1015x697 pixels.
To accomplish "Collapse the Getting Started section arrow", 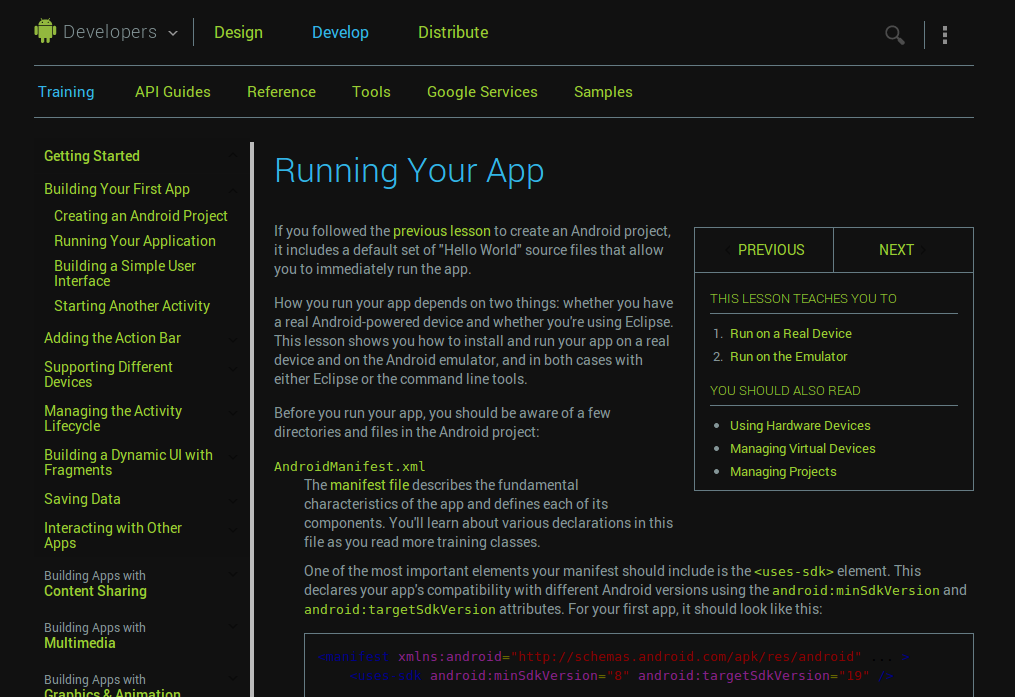I will [233, 156].
